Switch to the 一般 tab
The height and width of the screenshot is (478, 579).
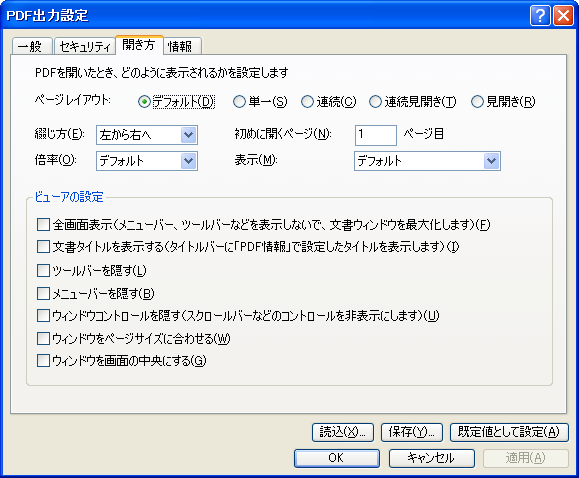pos(32,46)
